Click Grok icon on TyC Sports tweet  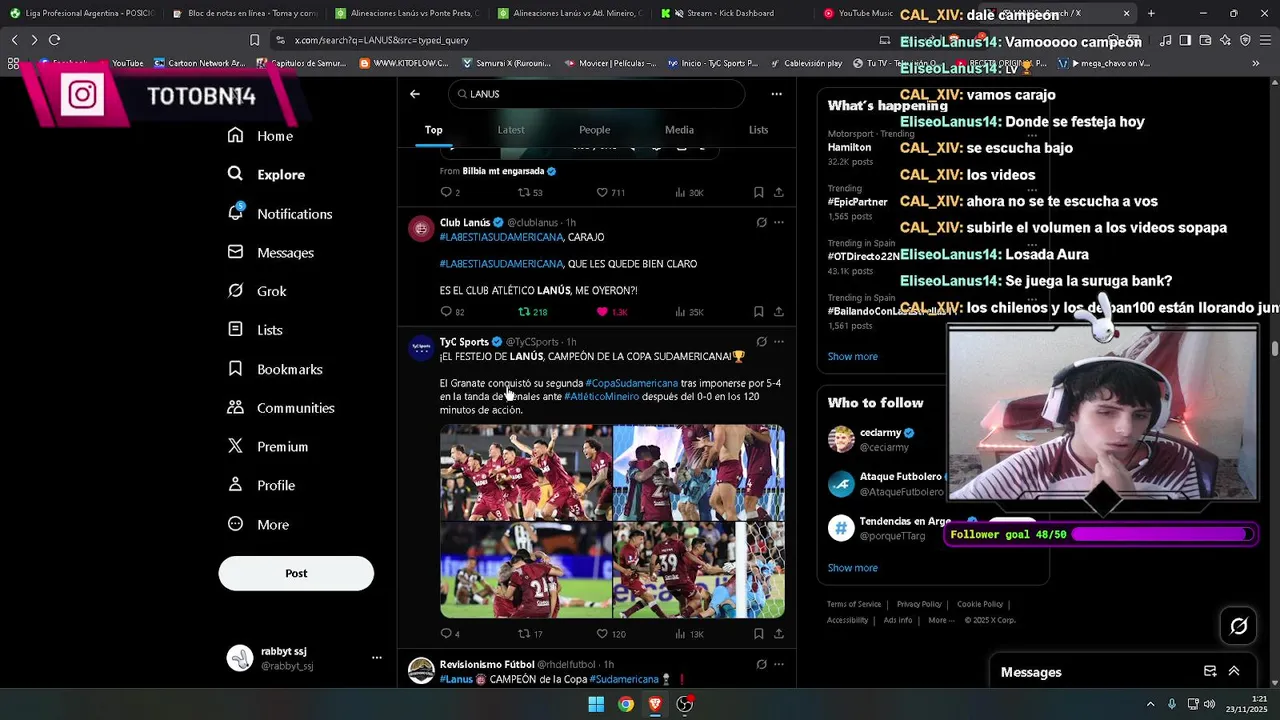tap(761, 342)
